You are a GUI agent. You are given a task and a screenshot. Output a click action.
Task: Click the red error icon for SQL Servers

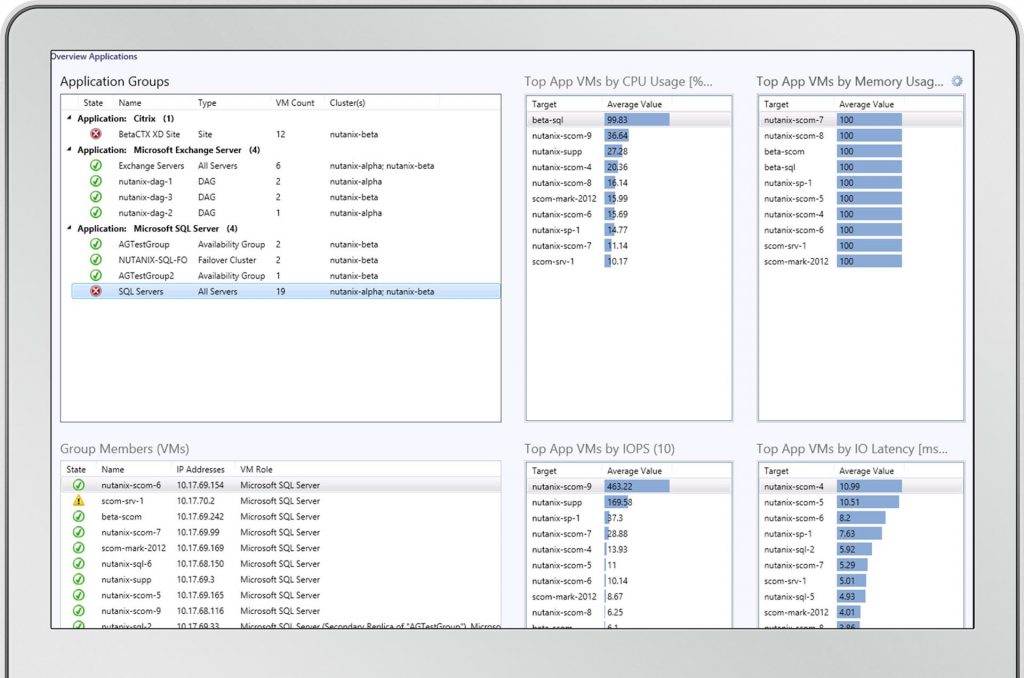(x=96, y=291)
